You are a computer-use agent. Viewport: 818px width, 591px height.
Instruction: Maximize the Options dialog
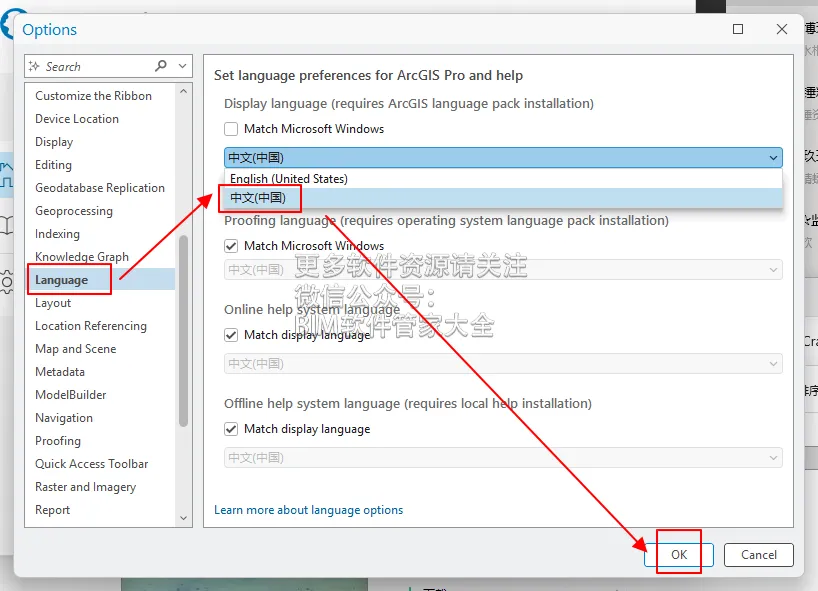pos(738,29)
